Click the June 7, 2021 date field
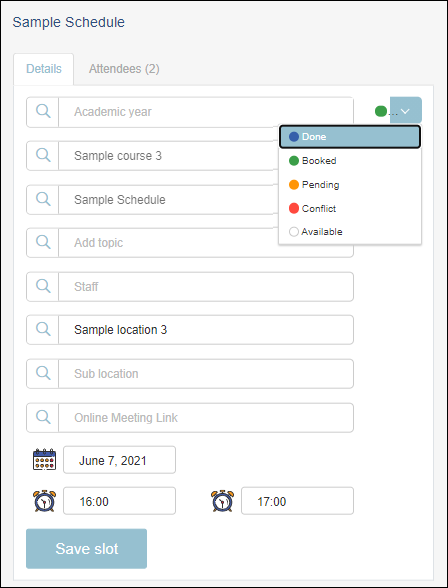 [119, 460]
